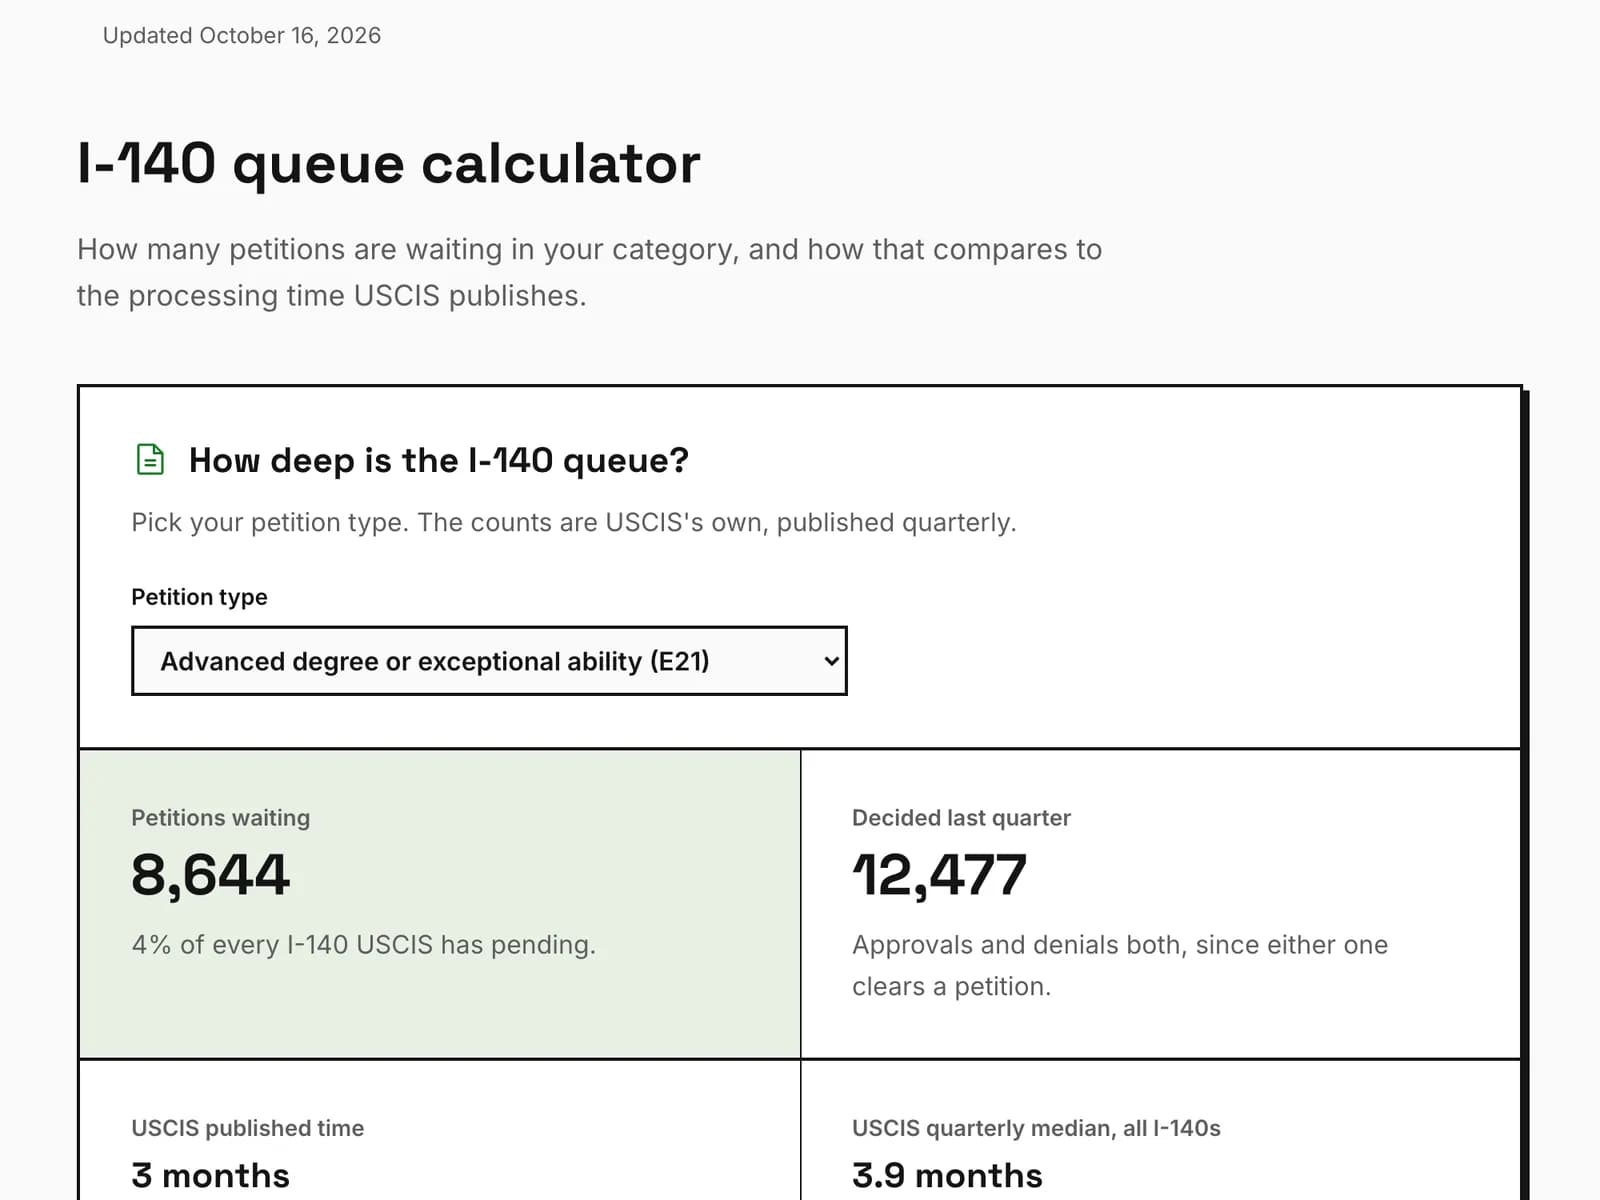
Task: Open the Petition type dropdown
Action: (x=489, y=661)
